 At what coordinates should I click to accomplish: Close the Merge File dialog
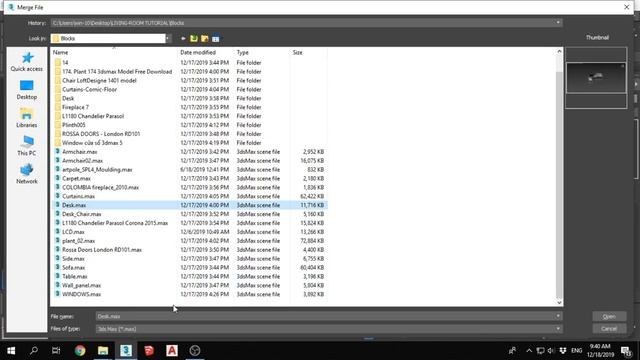(627, 7)
